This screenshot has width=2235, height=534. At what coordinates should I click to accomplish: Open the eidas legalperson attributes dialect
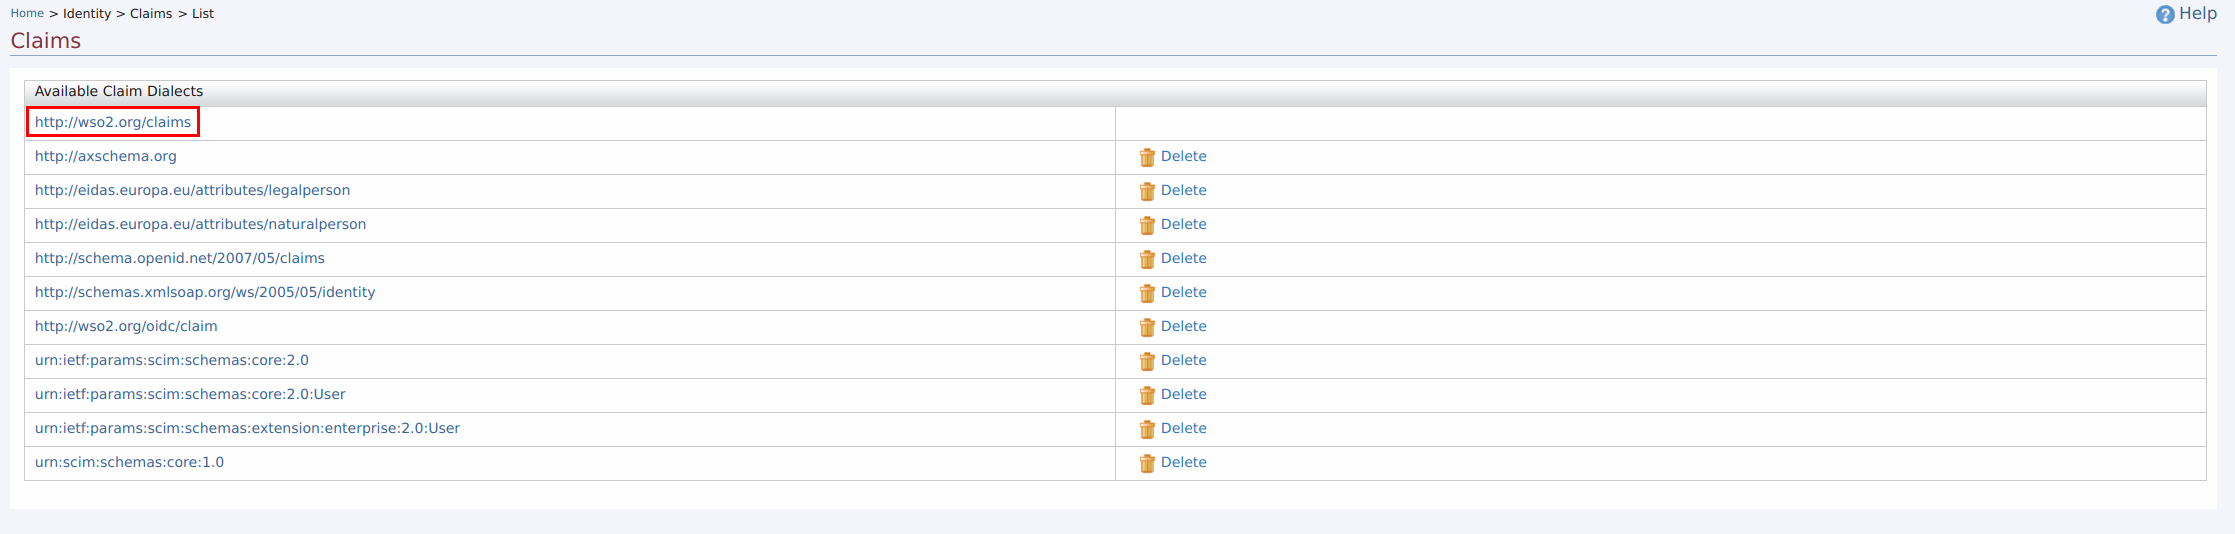click(192, 190)
